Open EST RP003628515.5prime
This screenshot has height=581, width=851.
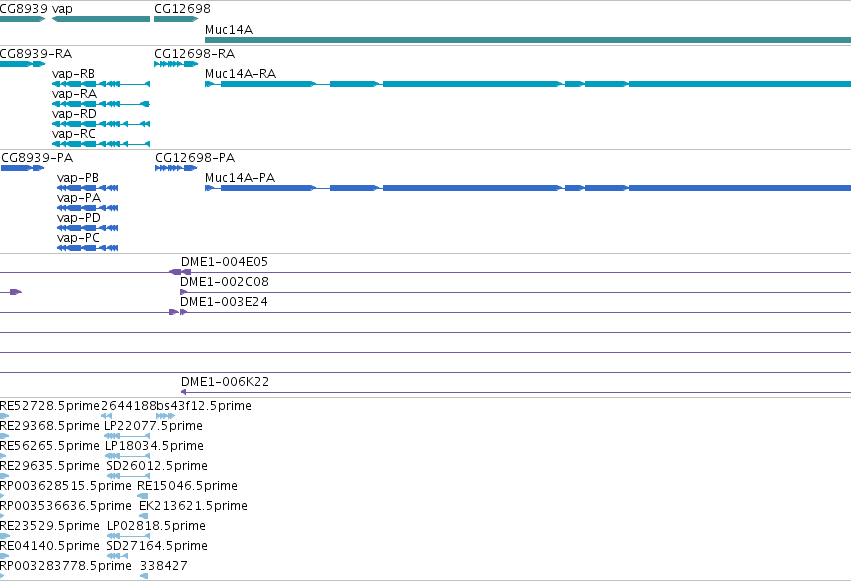pos(66,486)
